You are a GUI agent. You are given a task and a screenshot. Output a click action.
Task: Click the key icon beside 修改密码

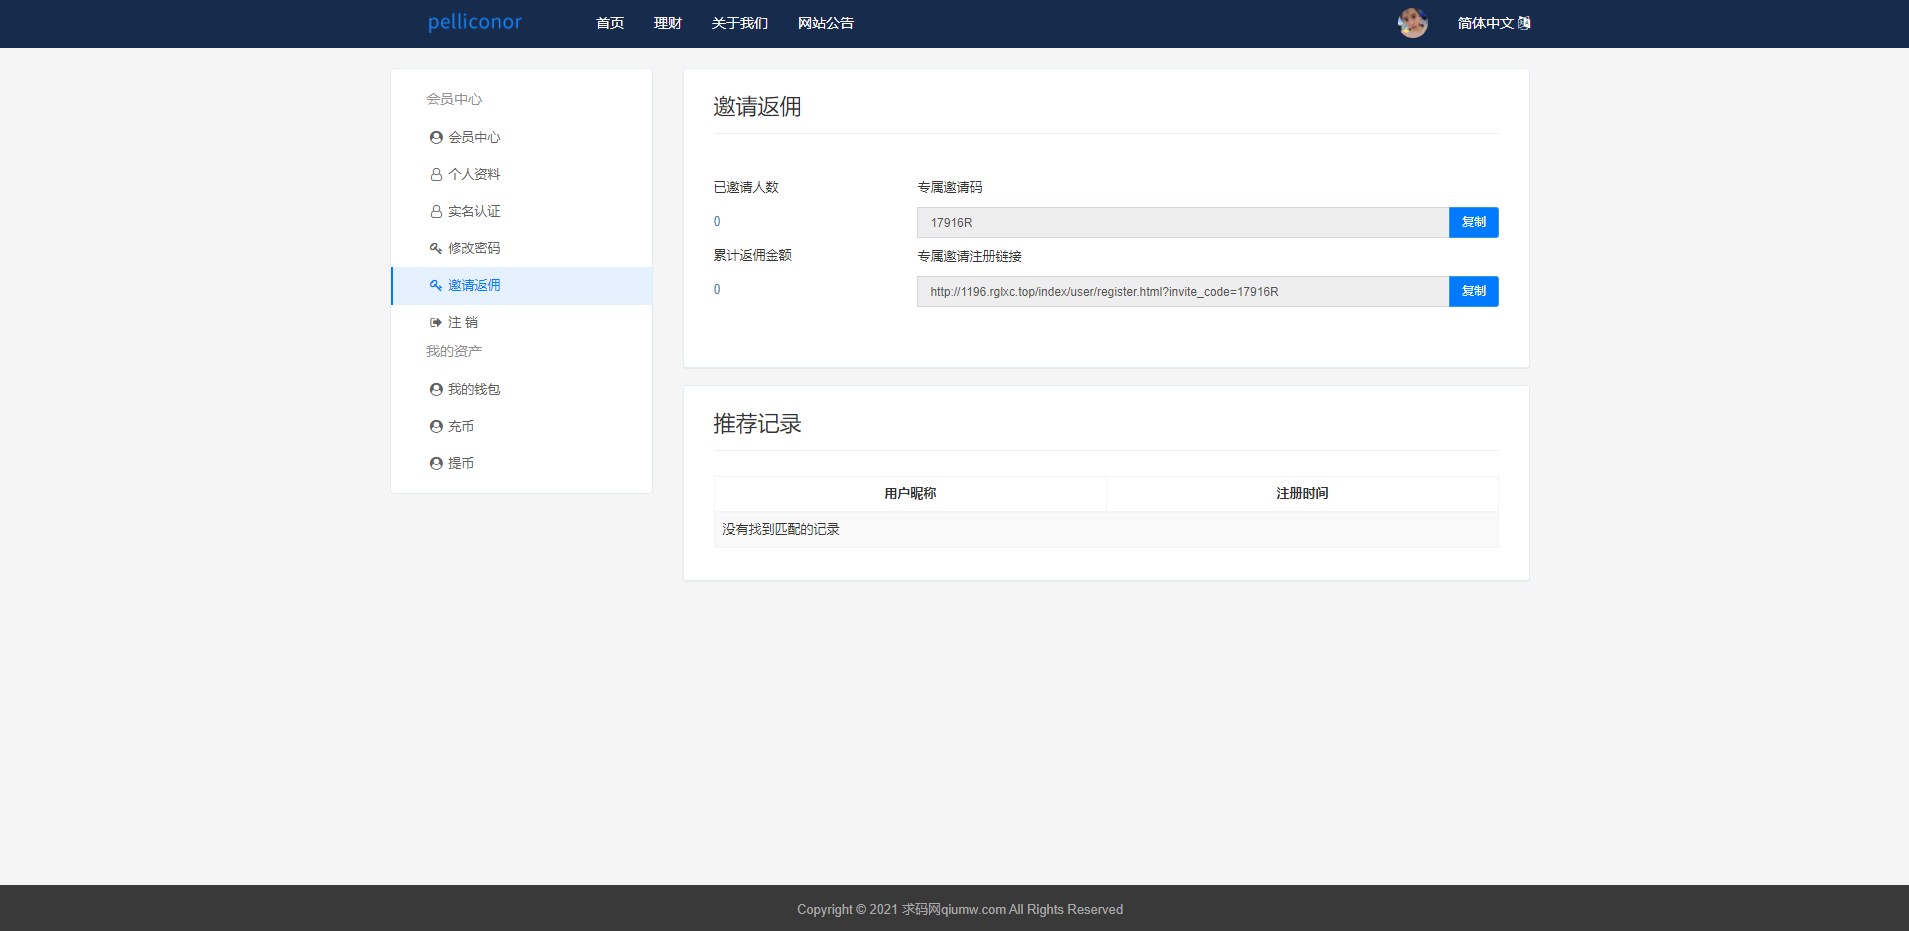(x=436, y=249)
